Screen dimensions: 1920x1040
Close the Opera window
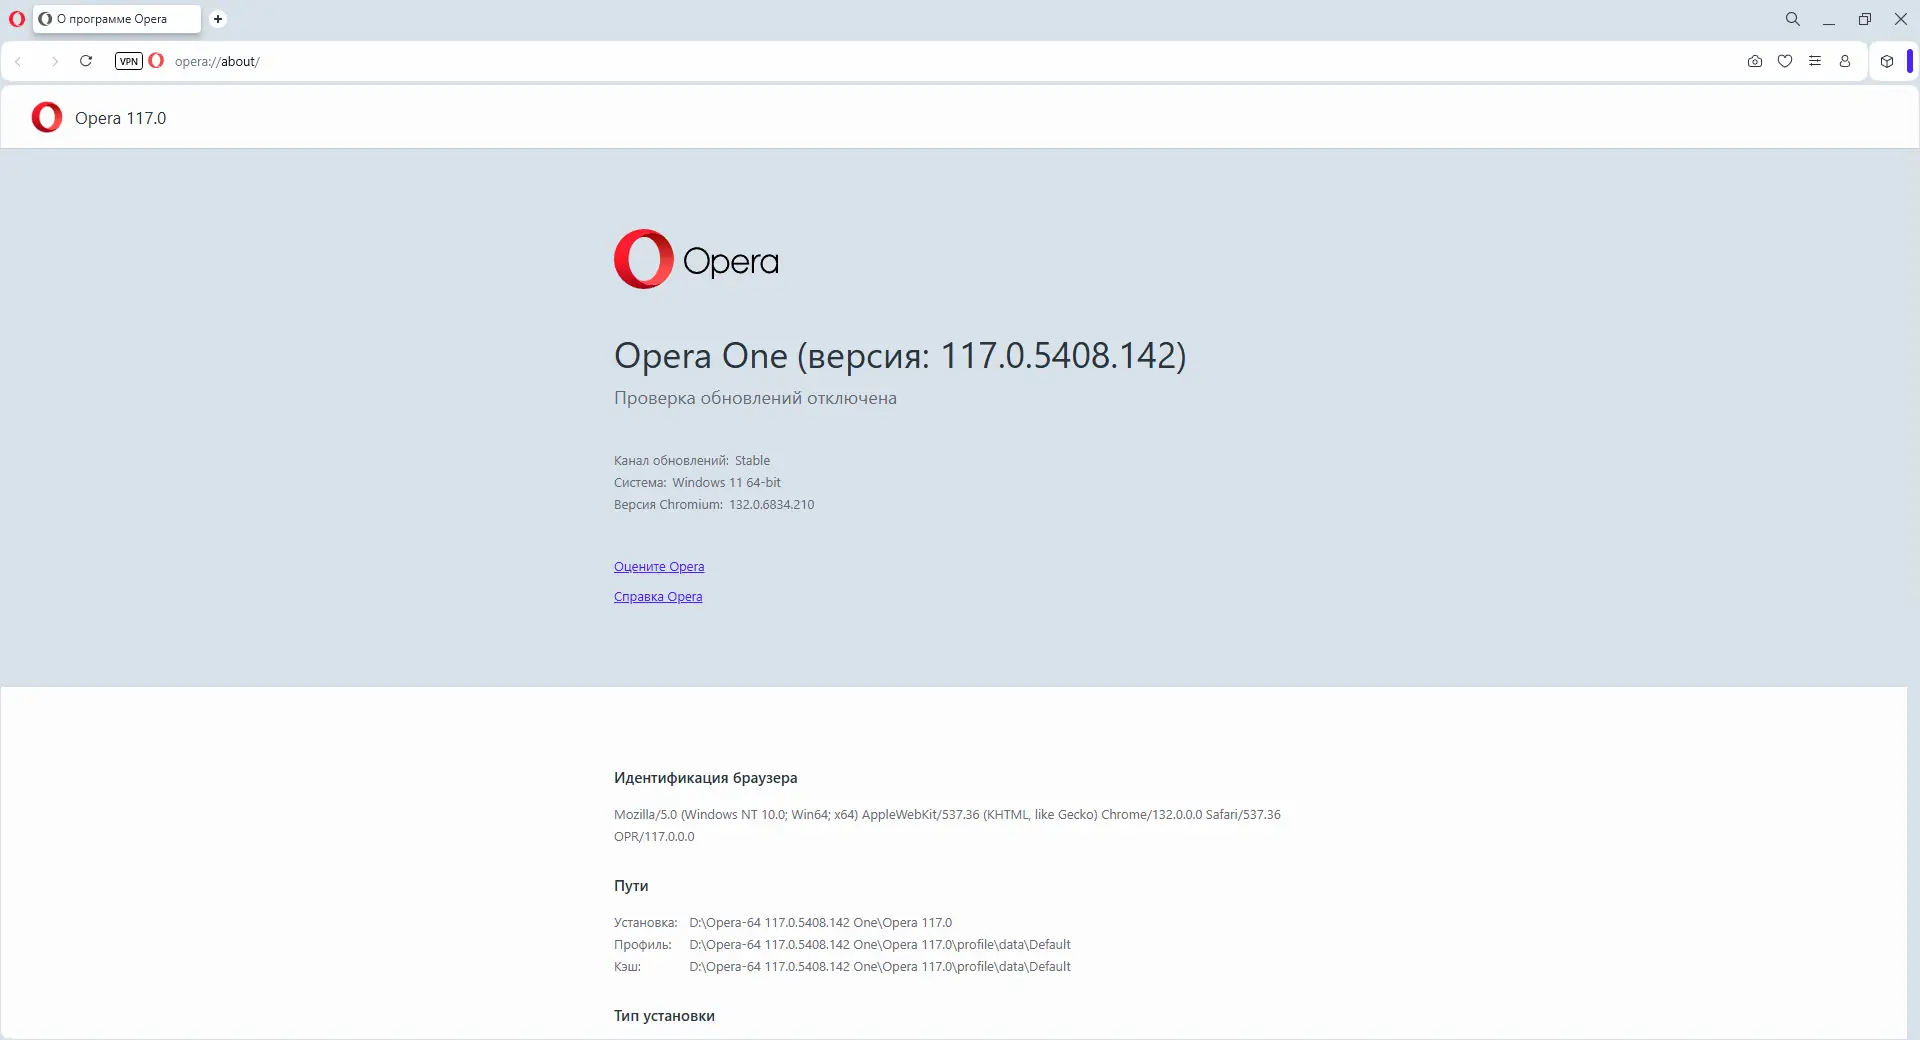pos(1901,19)
